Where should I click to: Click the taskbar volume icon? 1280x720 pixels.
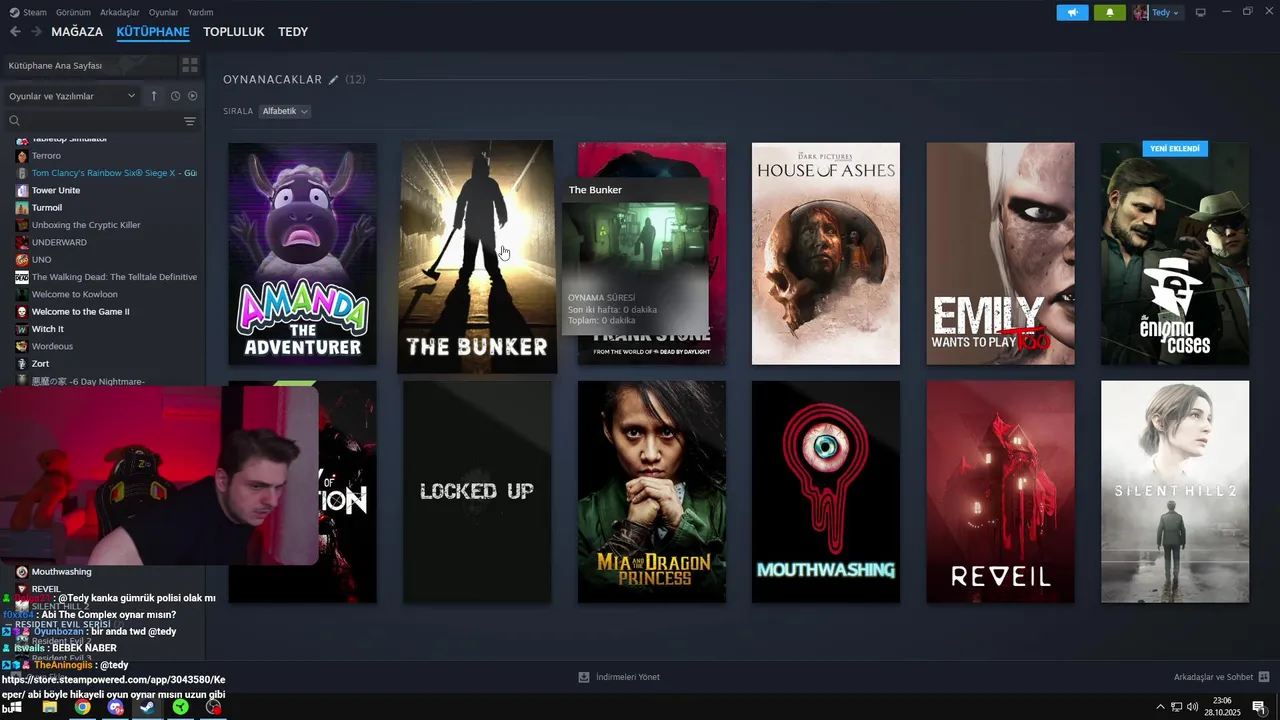coord(1192,707)
